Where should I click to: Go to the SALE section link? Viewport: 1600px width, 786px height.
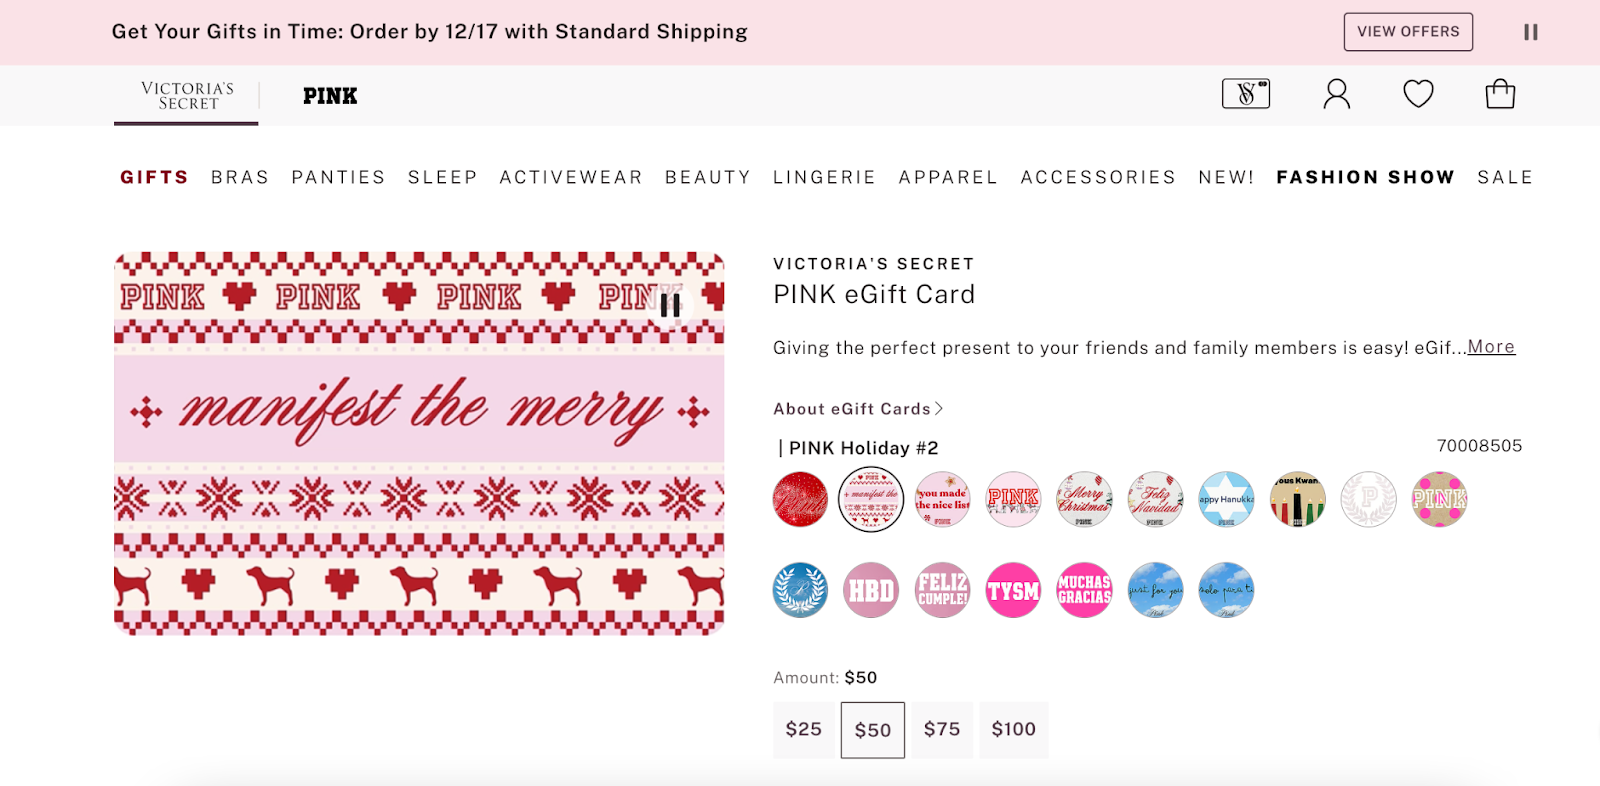(x=1505, y=177)
